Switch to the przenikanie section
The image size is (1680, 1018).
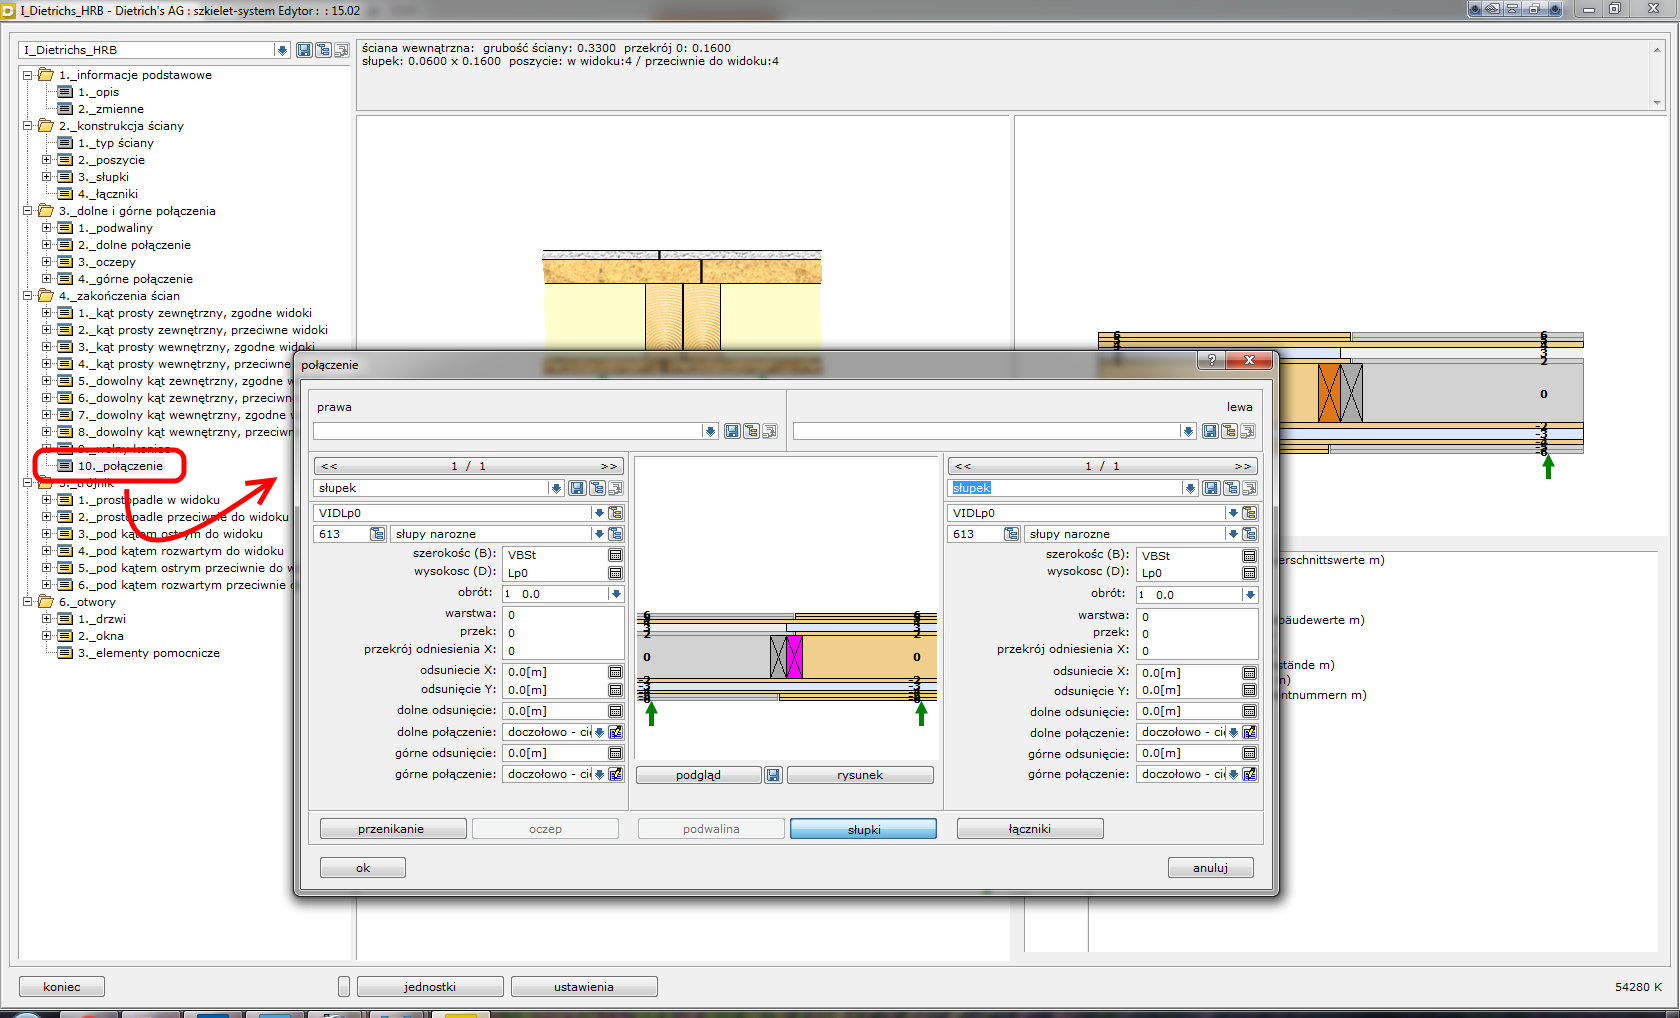point(392,829)
